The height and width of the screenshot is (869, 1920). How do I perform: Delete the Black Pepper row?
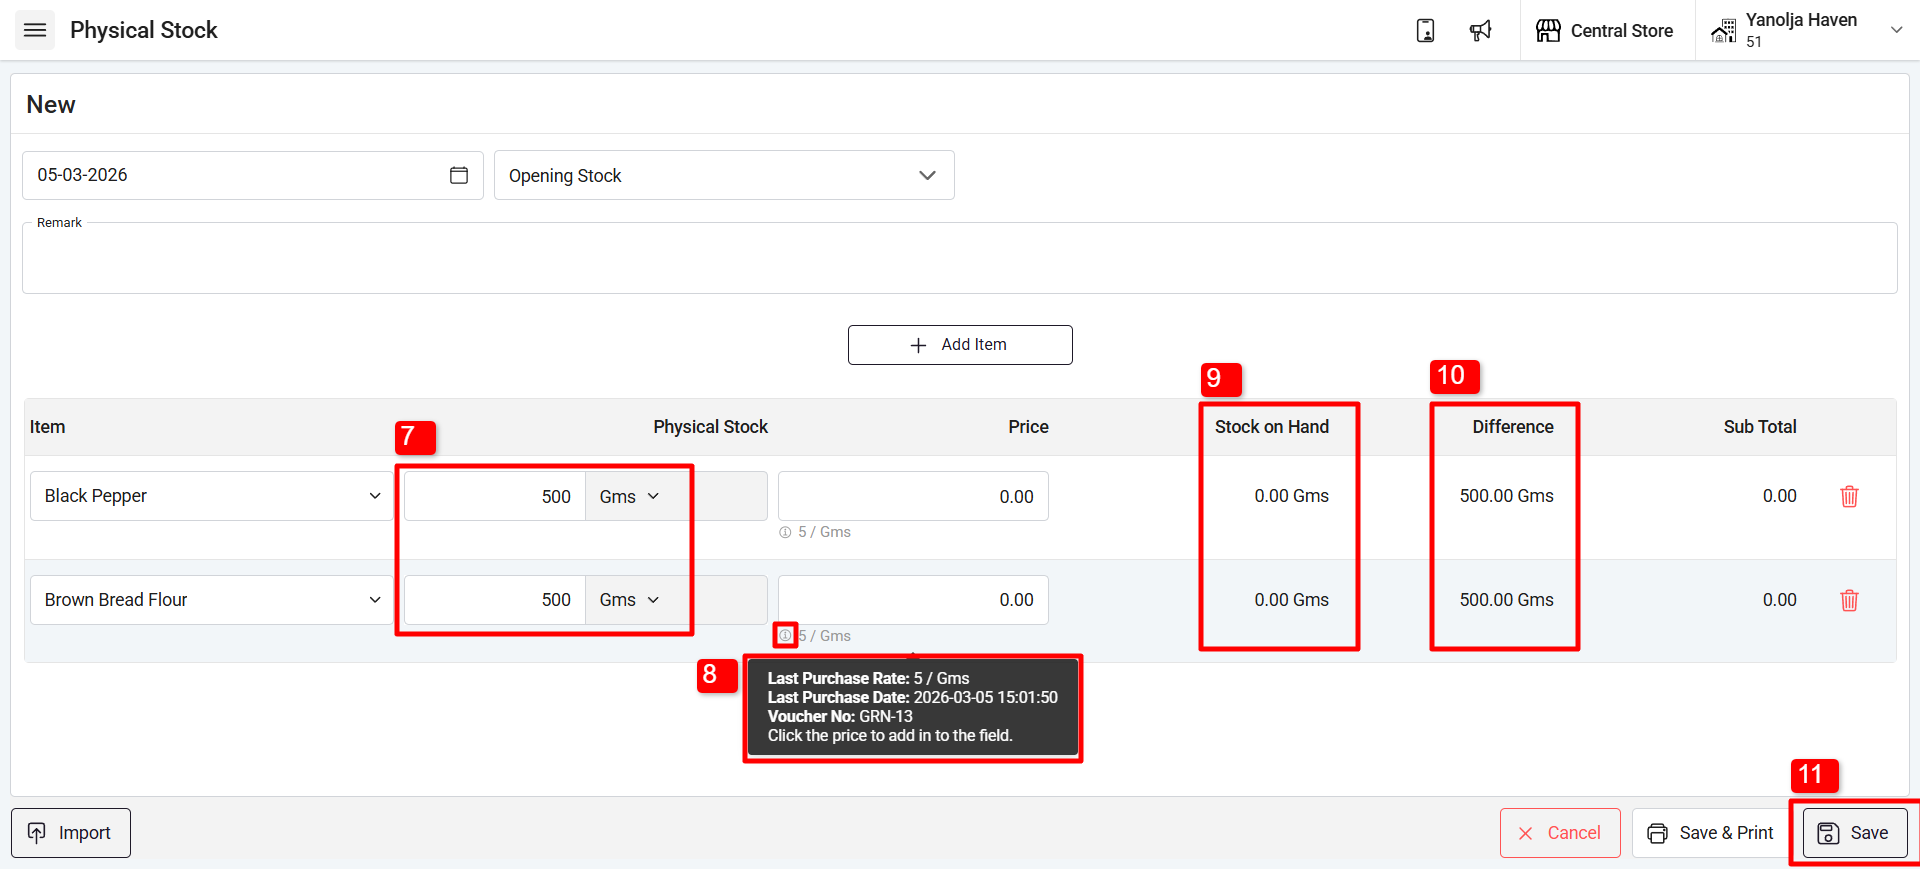tap(1849, 496)
